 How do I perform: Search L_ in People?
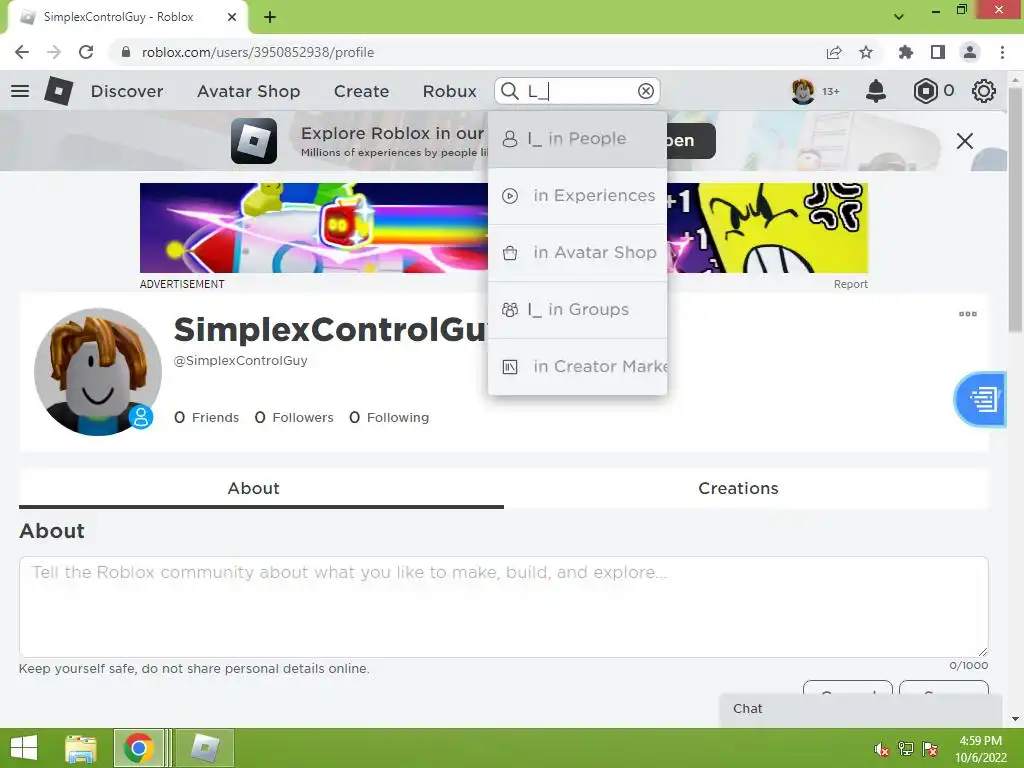(577, 138)
